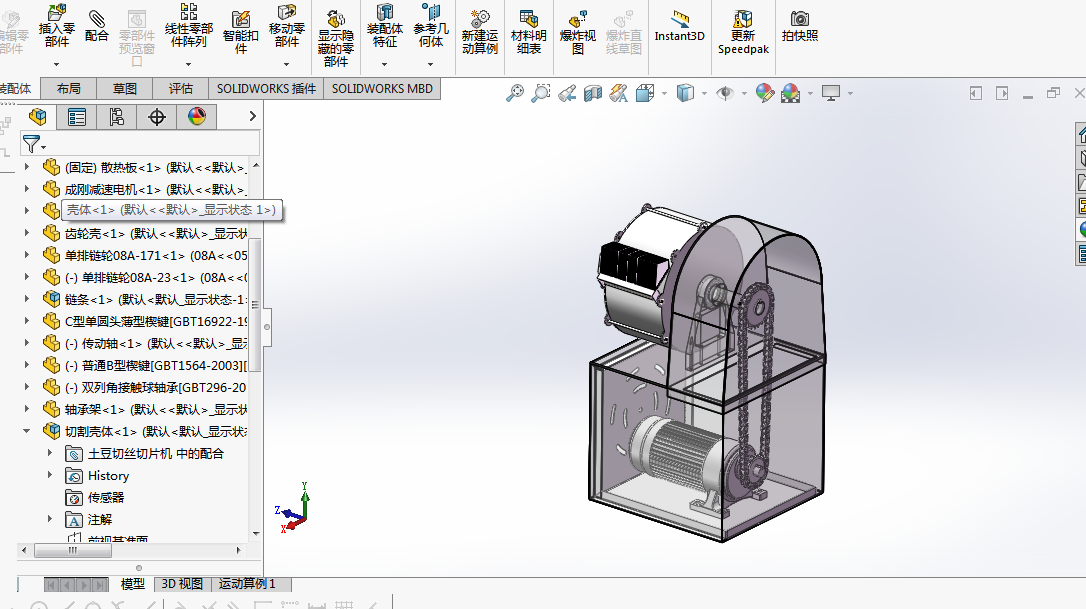Open the 3D 视图 bottom tab
Image resolution: width=1086 pixels, height=609 pixels.
[x=182, y=584]
